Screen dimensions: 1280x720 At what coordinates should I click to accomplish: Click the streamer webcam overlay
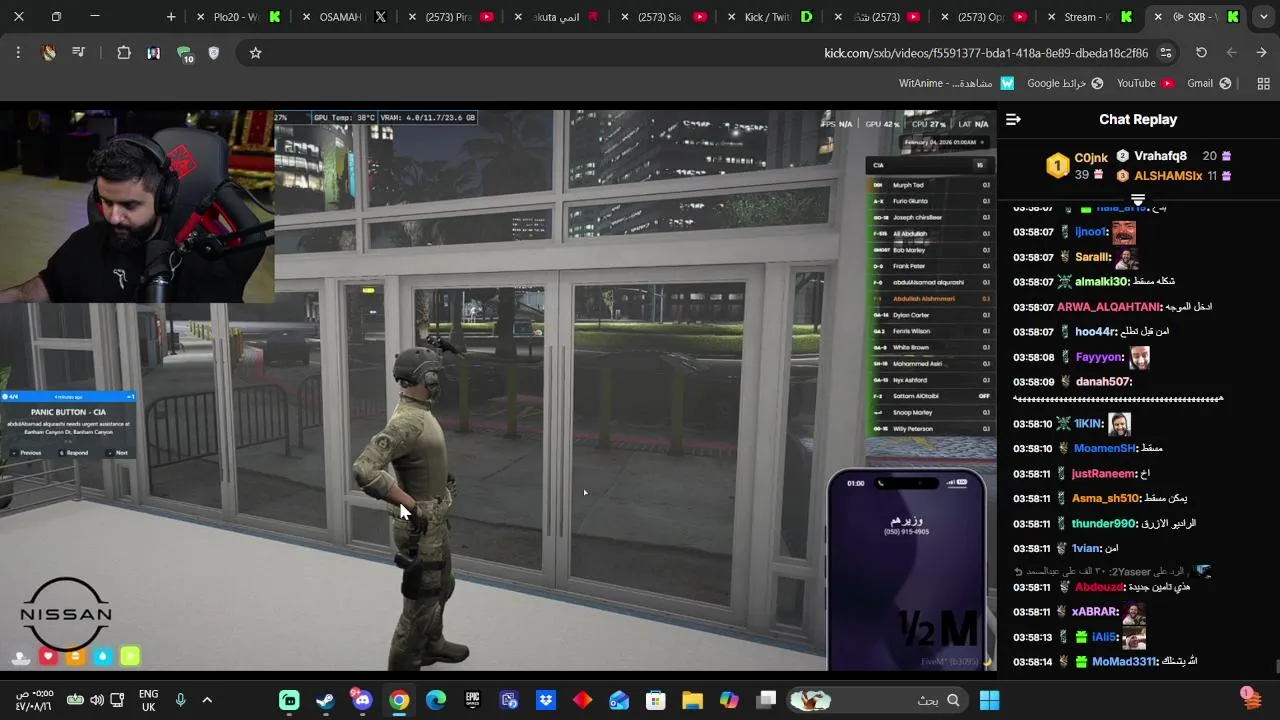(x=137, y=206)
